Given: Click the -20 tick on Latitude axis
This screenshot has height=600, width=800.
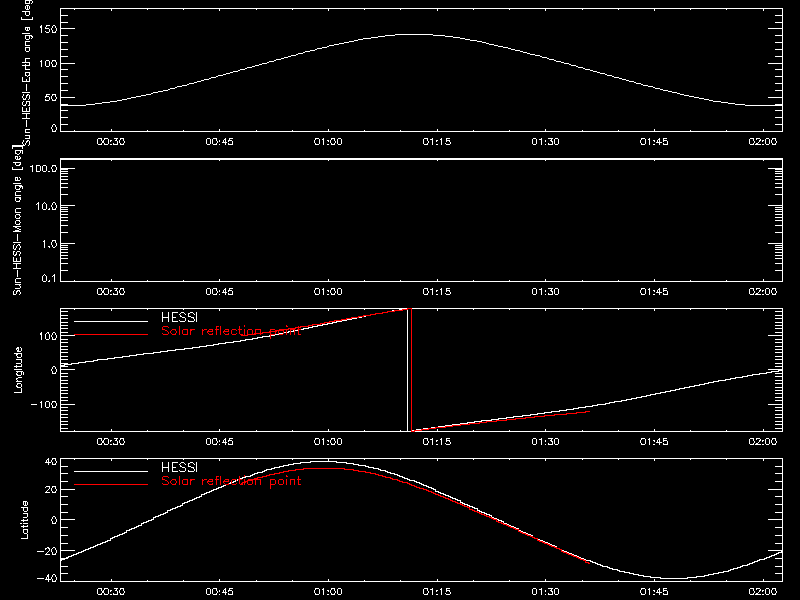Looking at the screenshot, I should 47,551.
